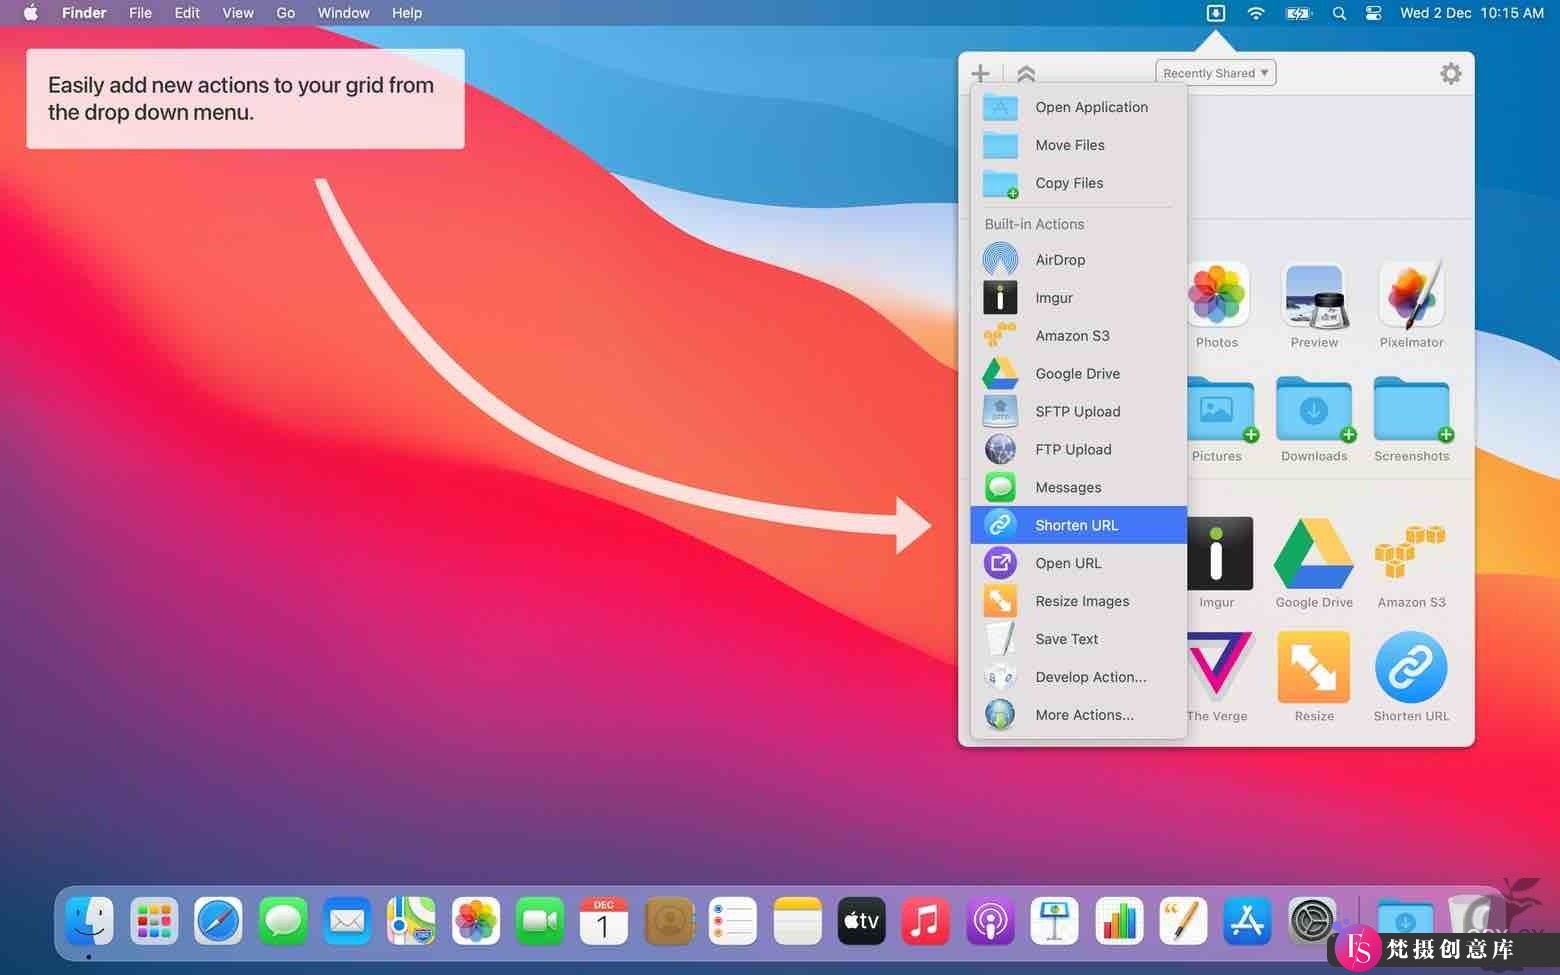Click the Imgur grid action
The image size is (1560, 975).
1220,553
